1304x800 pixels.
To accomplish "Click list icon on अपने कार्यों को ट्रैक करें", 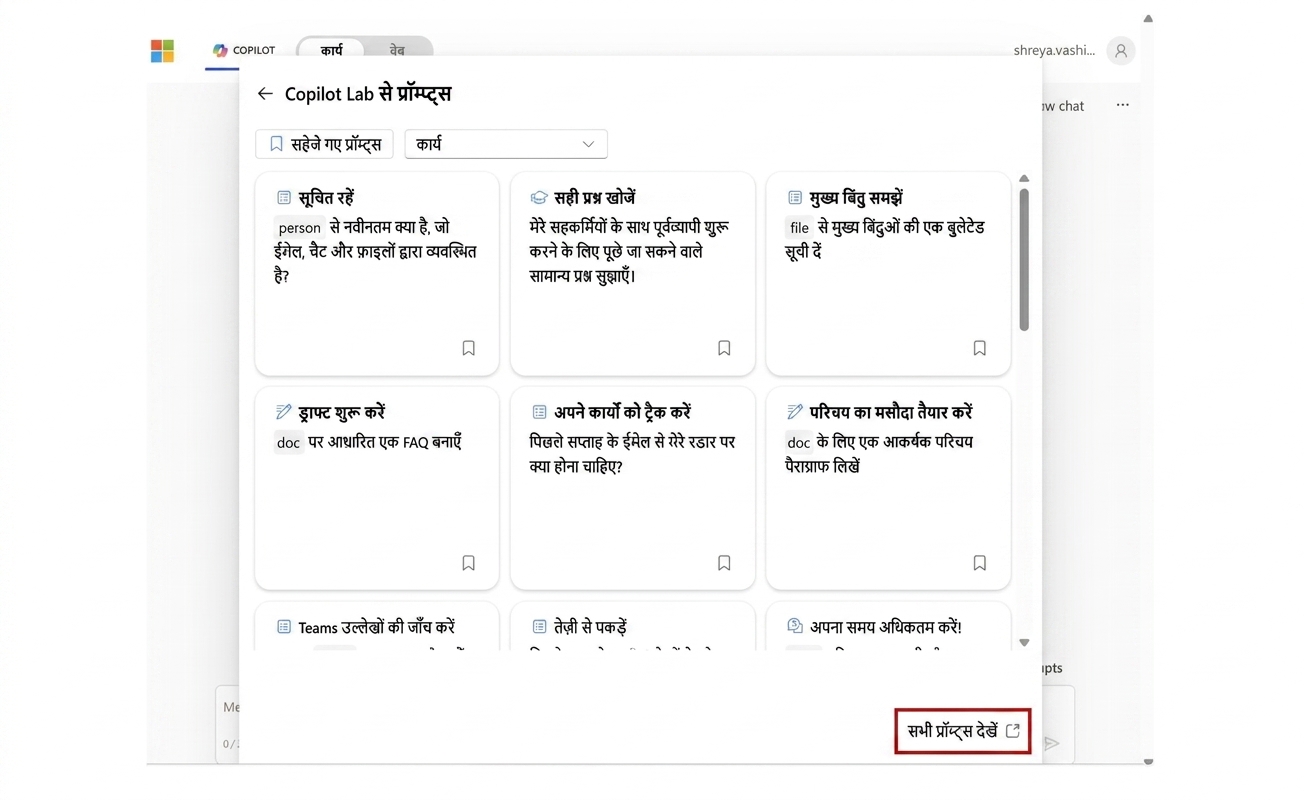I will [539, 412].
